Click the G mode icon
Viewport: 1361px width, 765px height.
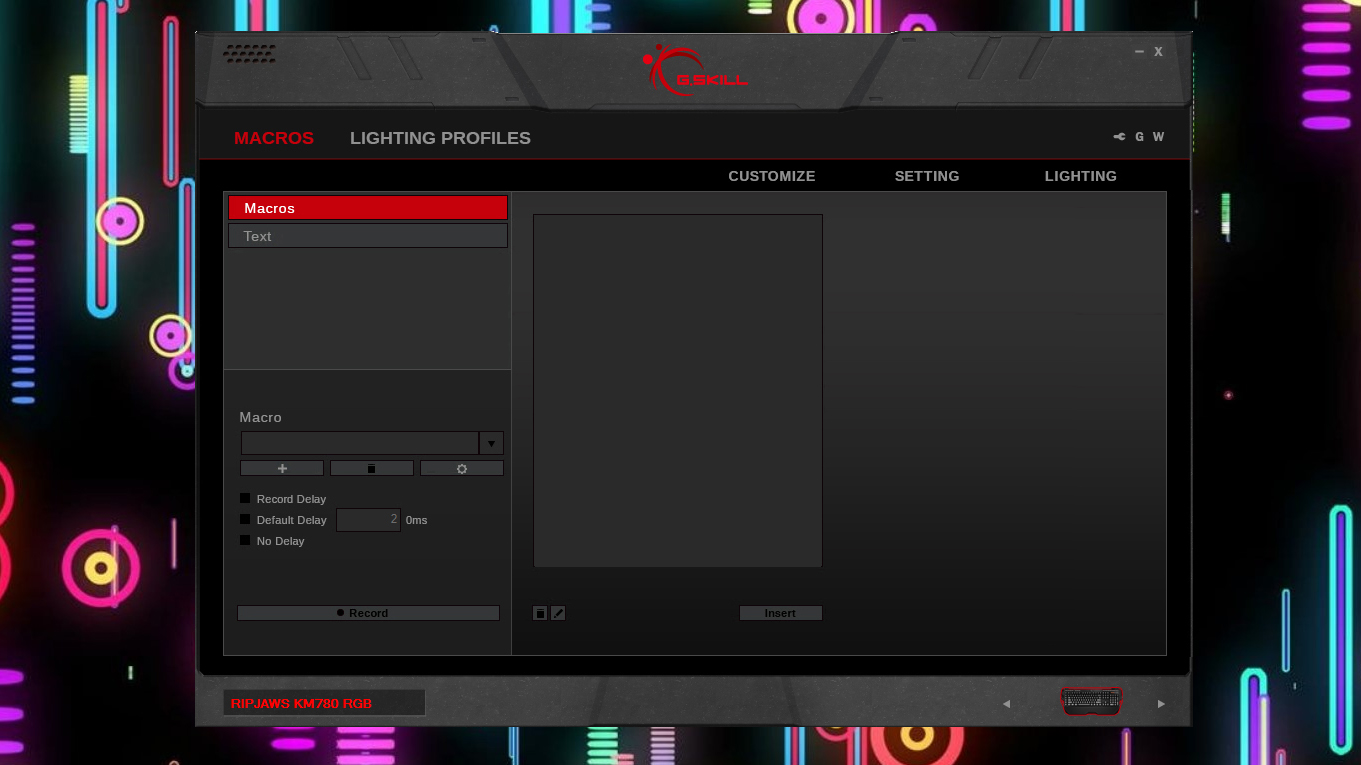point(1139,137)
